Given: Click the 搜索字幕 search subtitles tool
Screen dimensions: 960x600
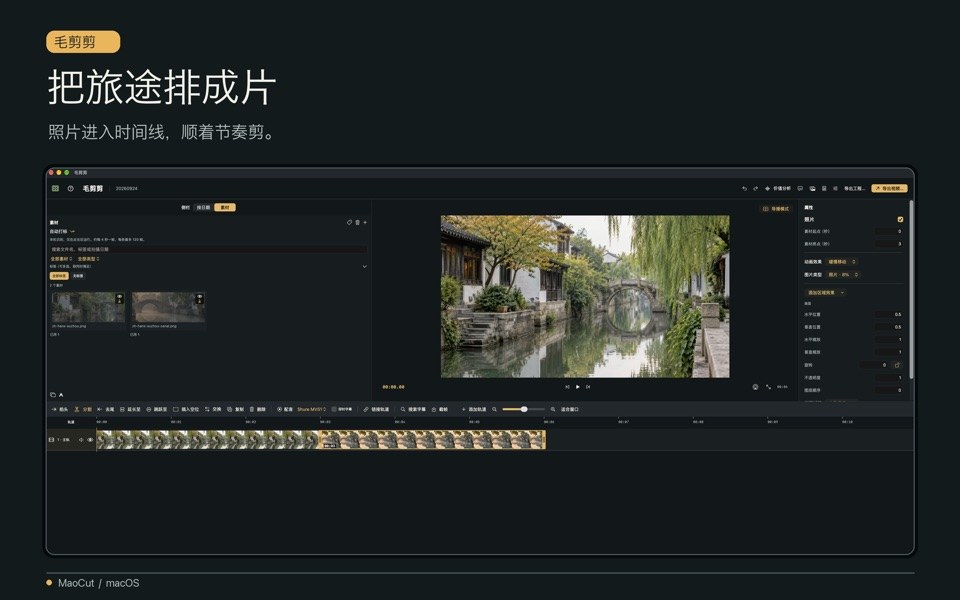Looking at the screenshot, I should pos(413,409).
